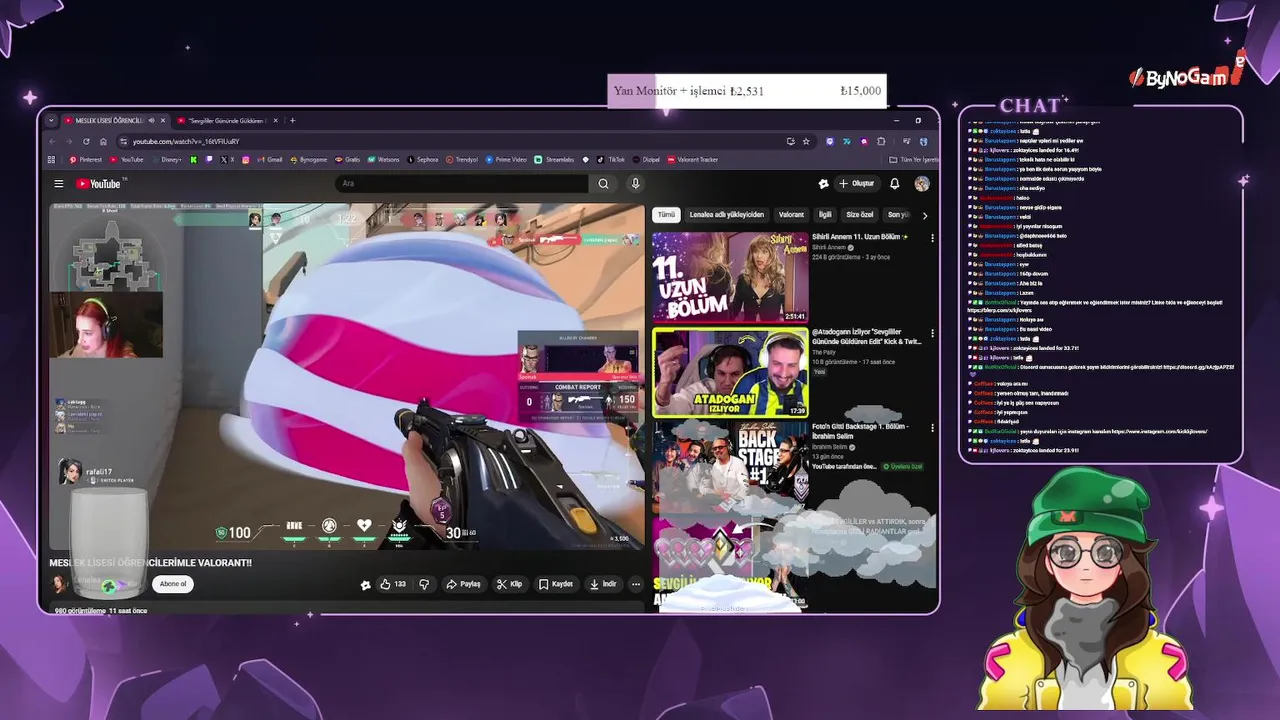Image resolution: width=1280 pixels, height=720 pixels.
Task: Download the video with İndir button
Action: 603,584
